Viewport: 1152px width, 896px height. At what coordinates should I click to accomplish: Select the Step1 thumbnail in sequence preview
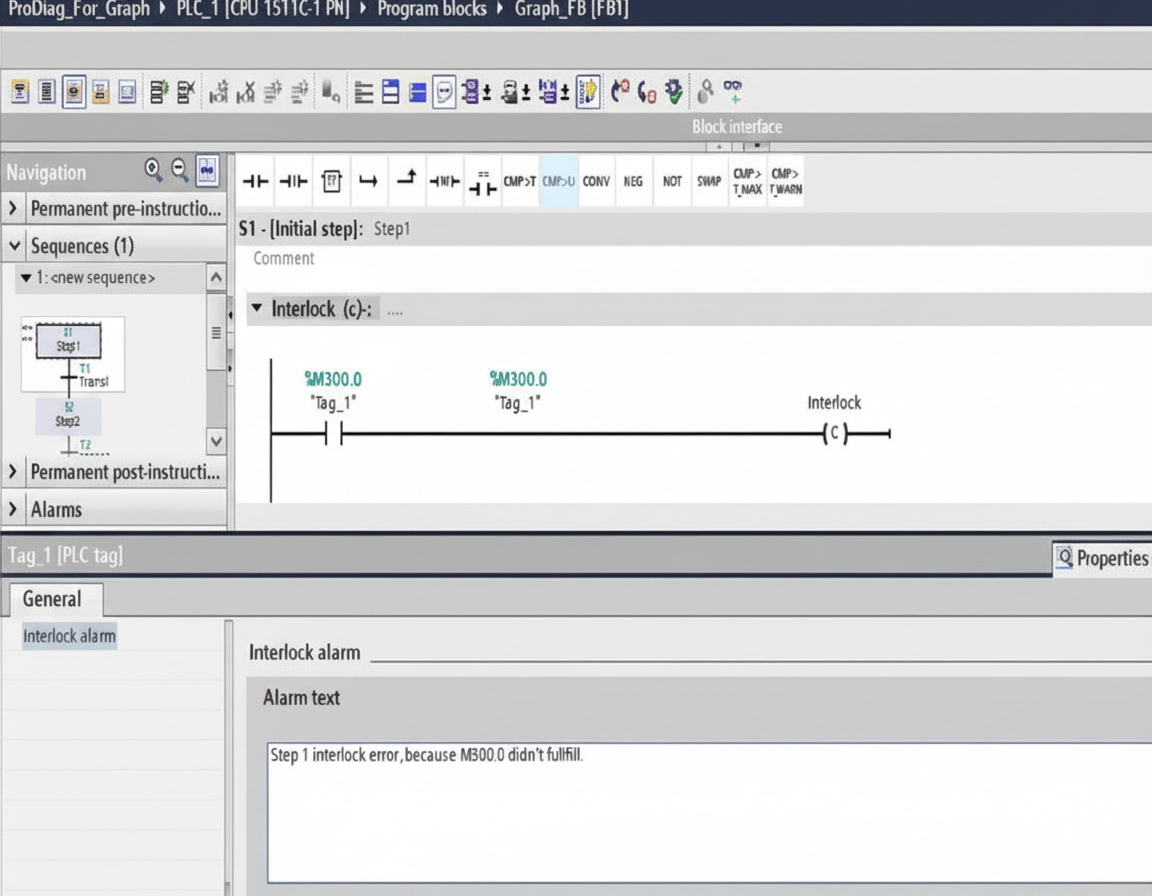coord(68,343)
